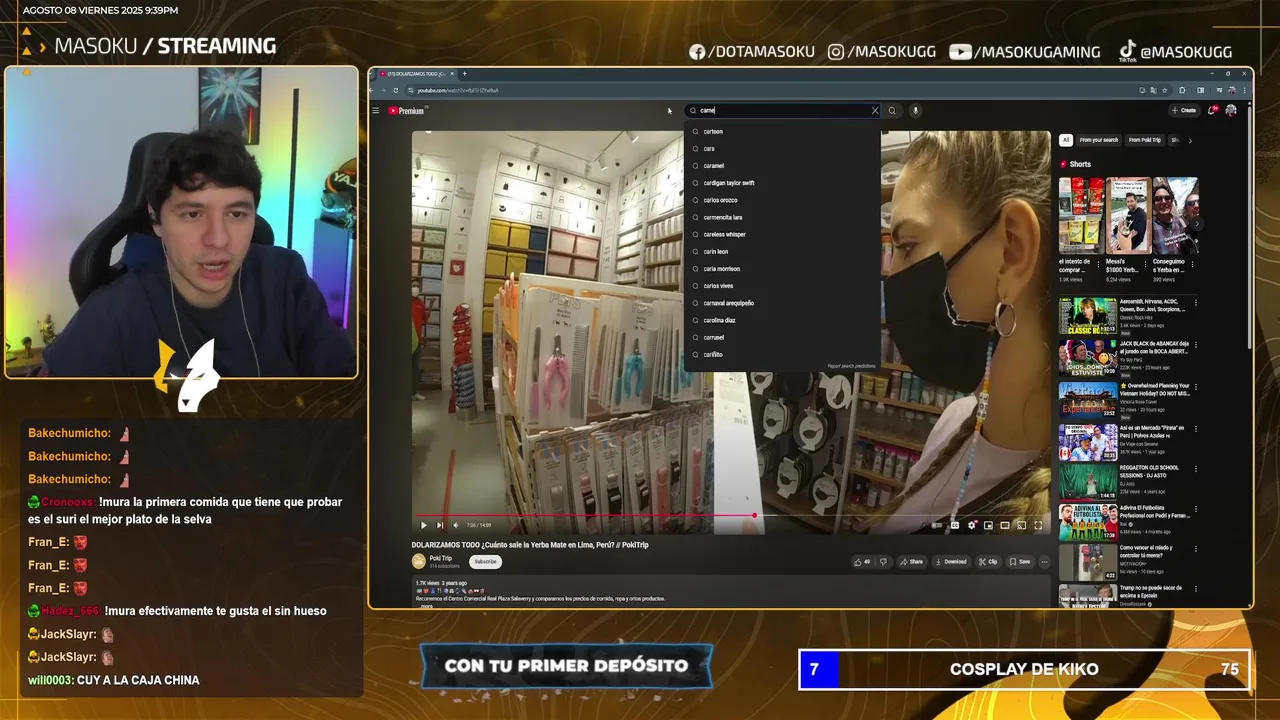The height and width of the screenshot is (720, 1280).
Task: Click the Download button
Action: tap(951, 562)
